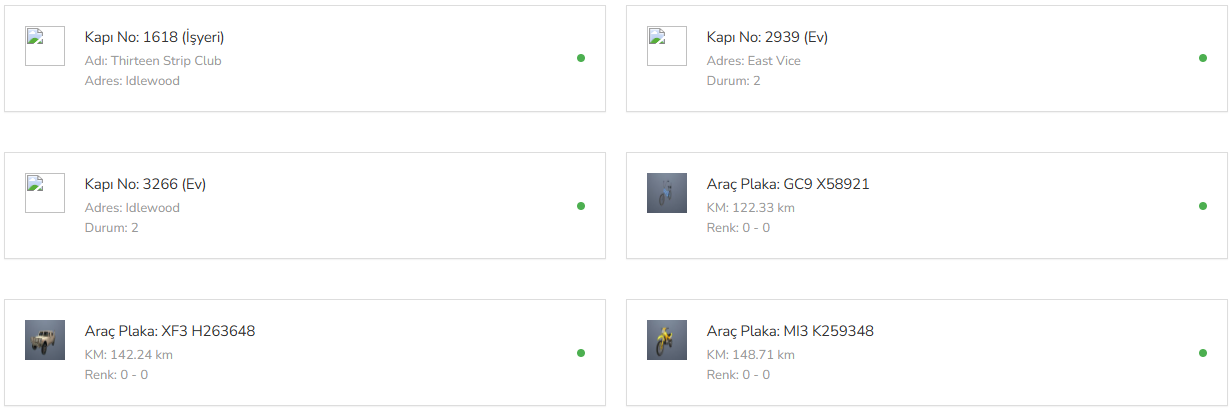Select the Araç Plaka: MI3 K259348 title
Viewport: 1232px width, 412px height.
790,332
